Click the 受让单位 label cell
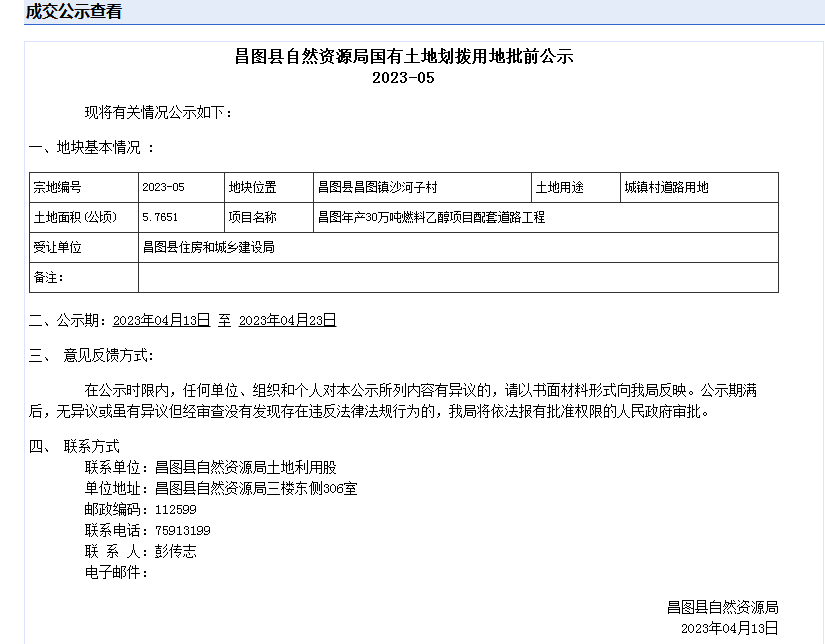The width and height of the screenshot is (825, 644). coord(84,247)
